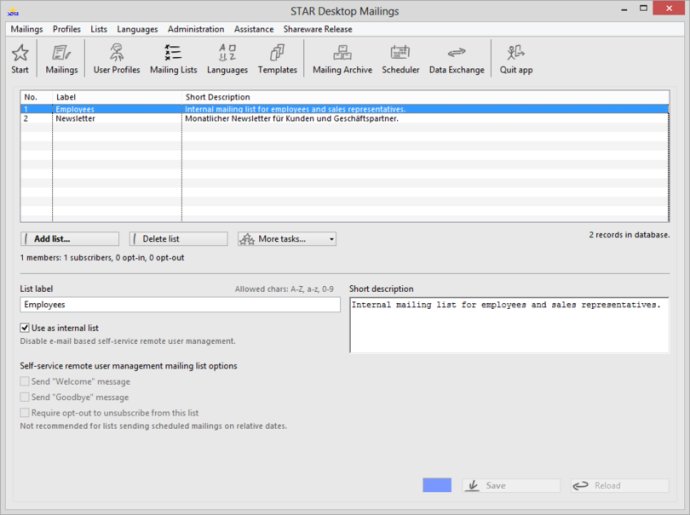
Task: Open the Assistance menu
Action: point(253,29)
